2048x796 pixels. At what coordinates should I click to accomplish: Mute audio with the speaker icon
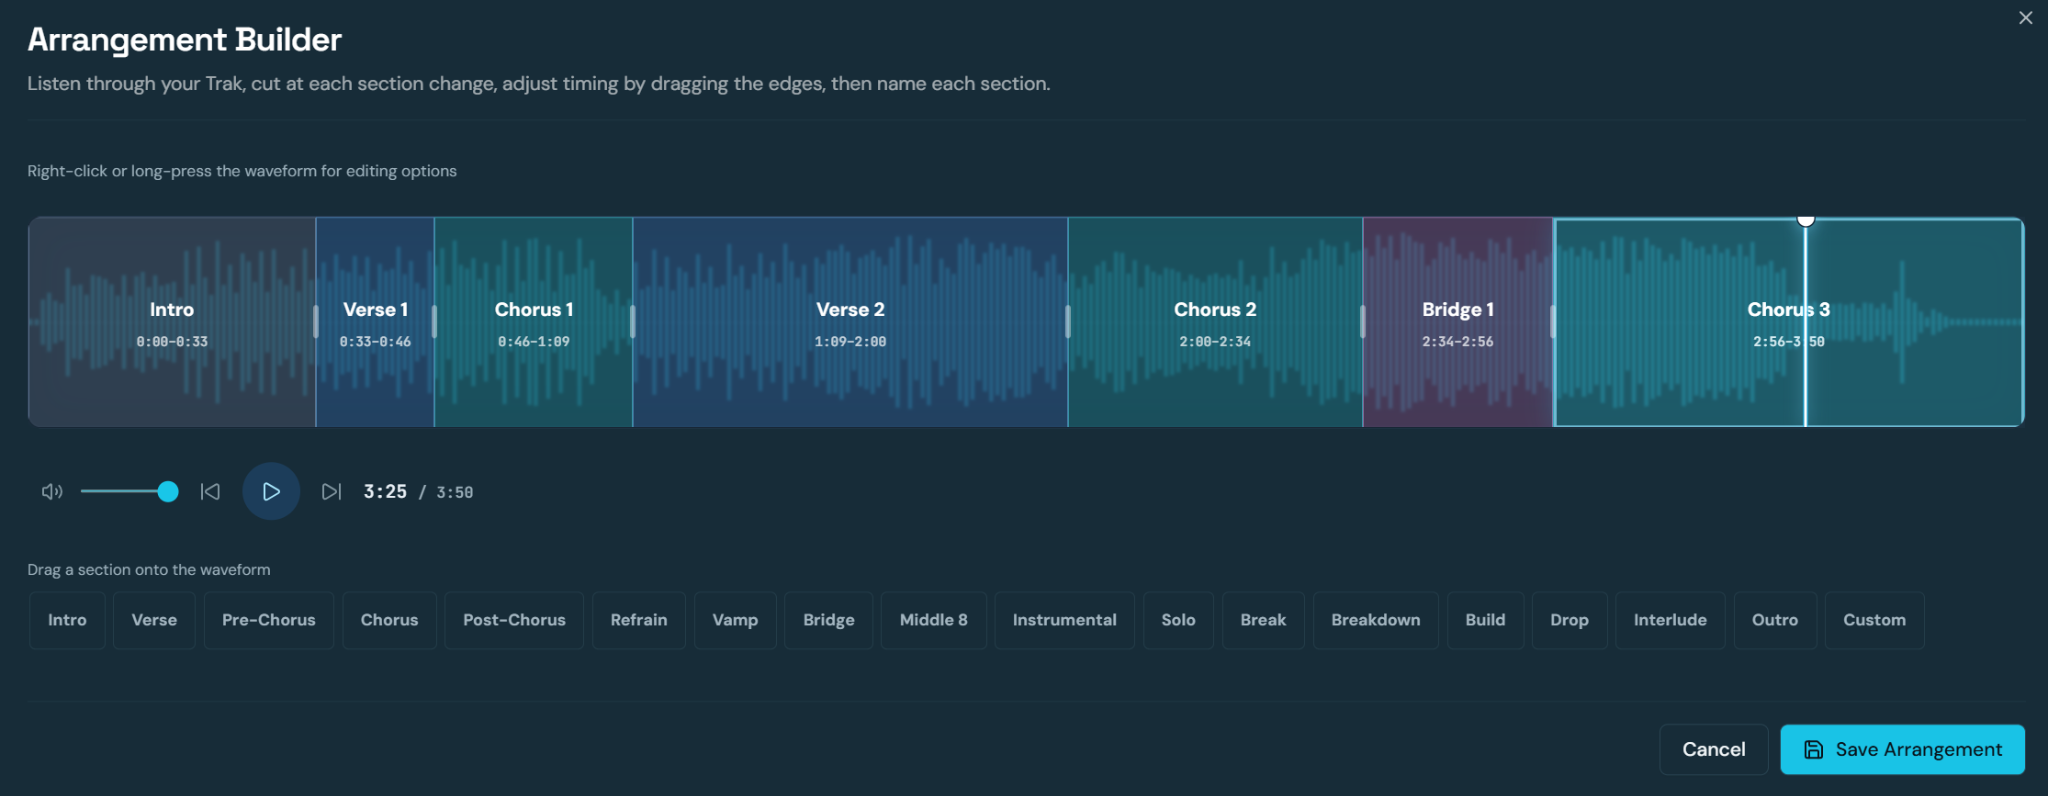pos(52,491)
